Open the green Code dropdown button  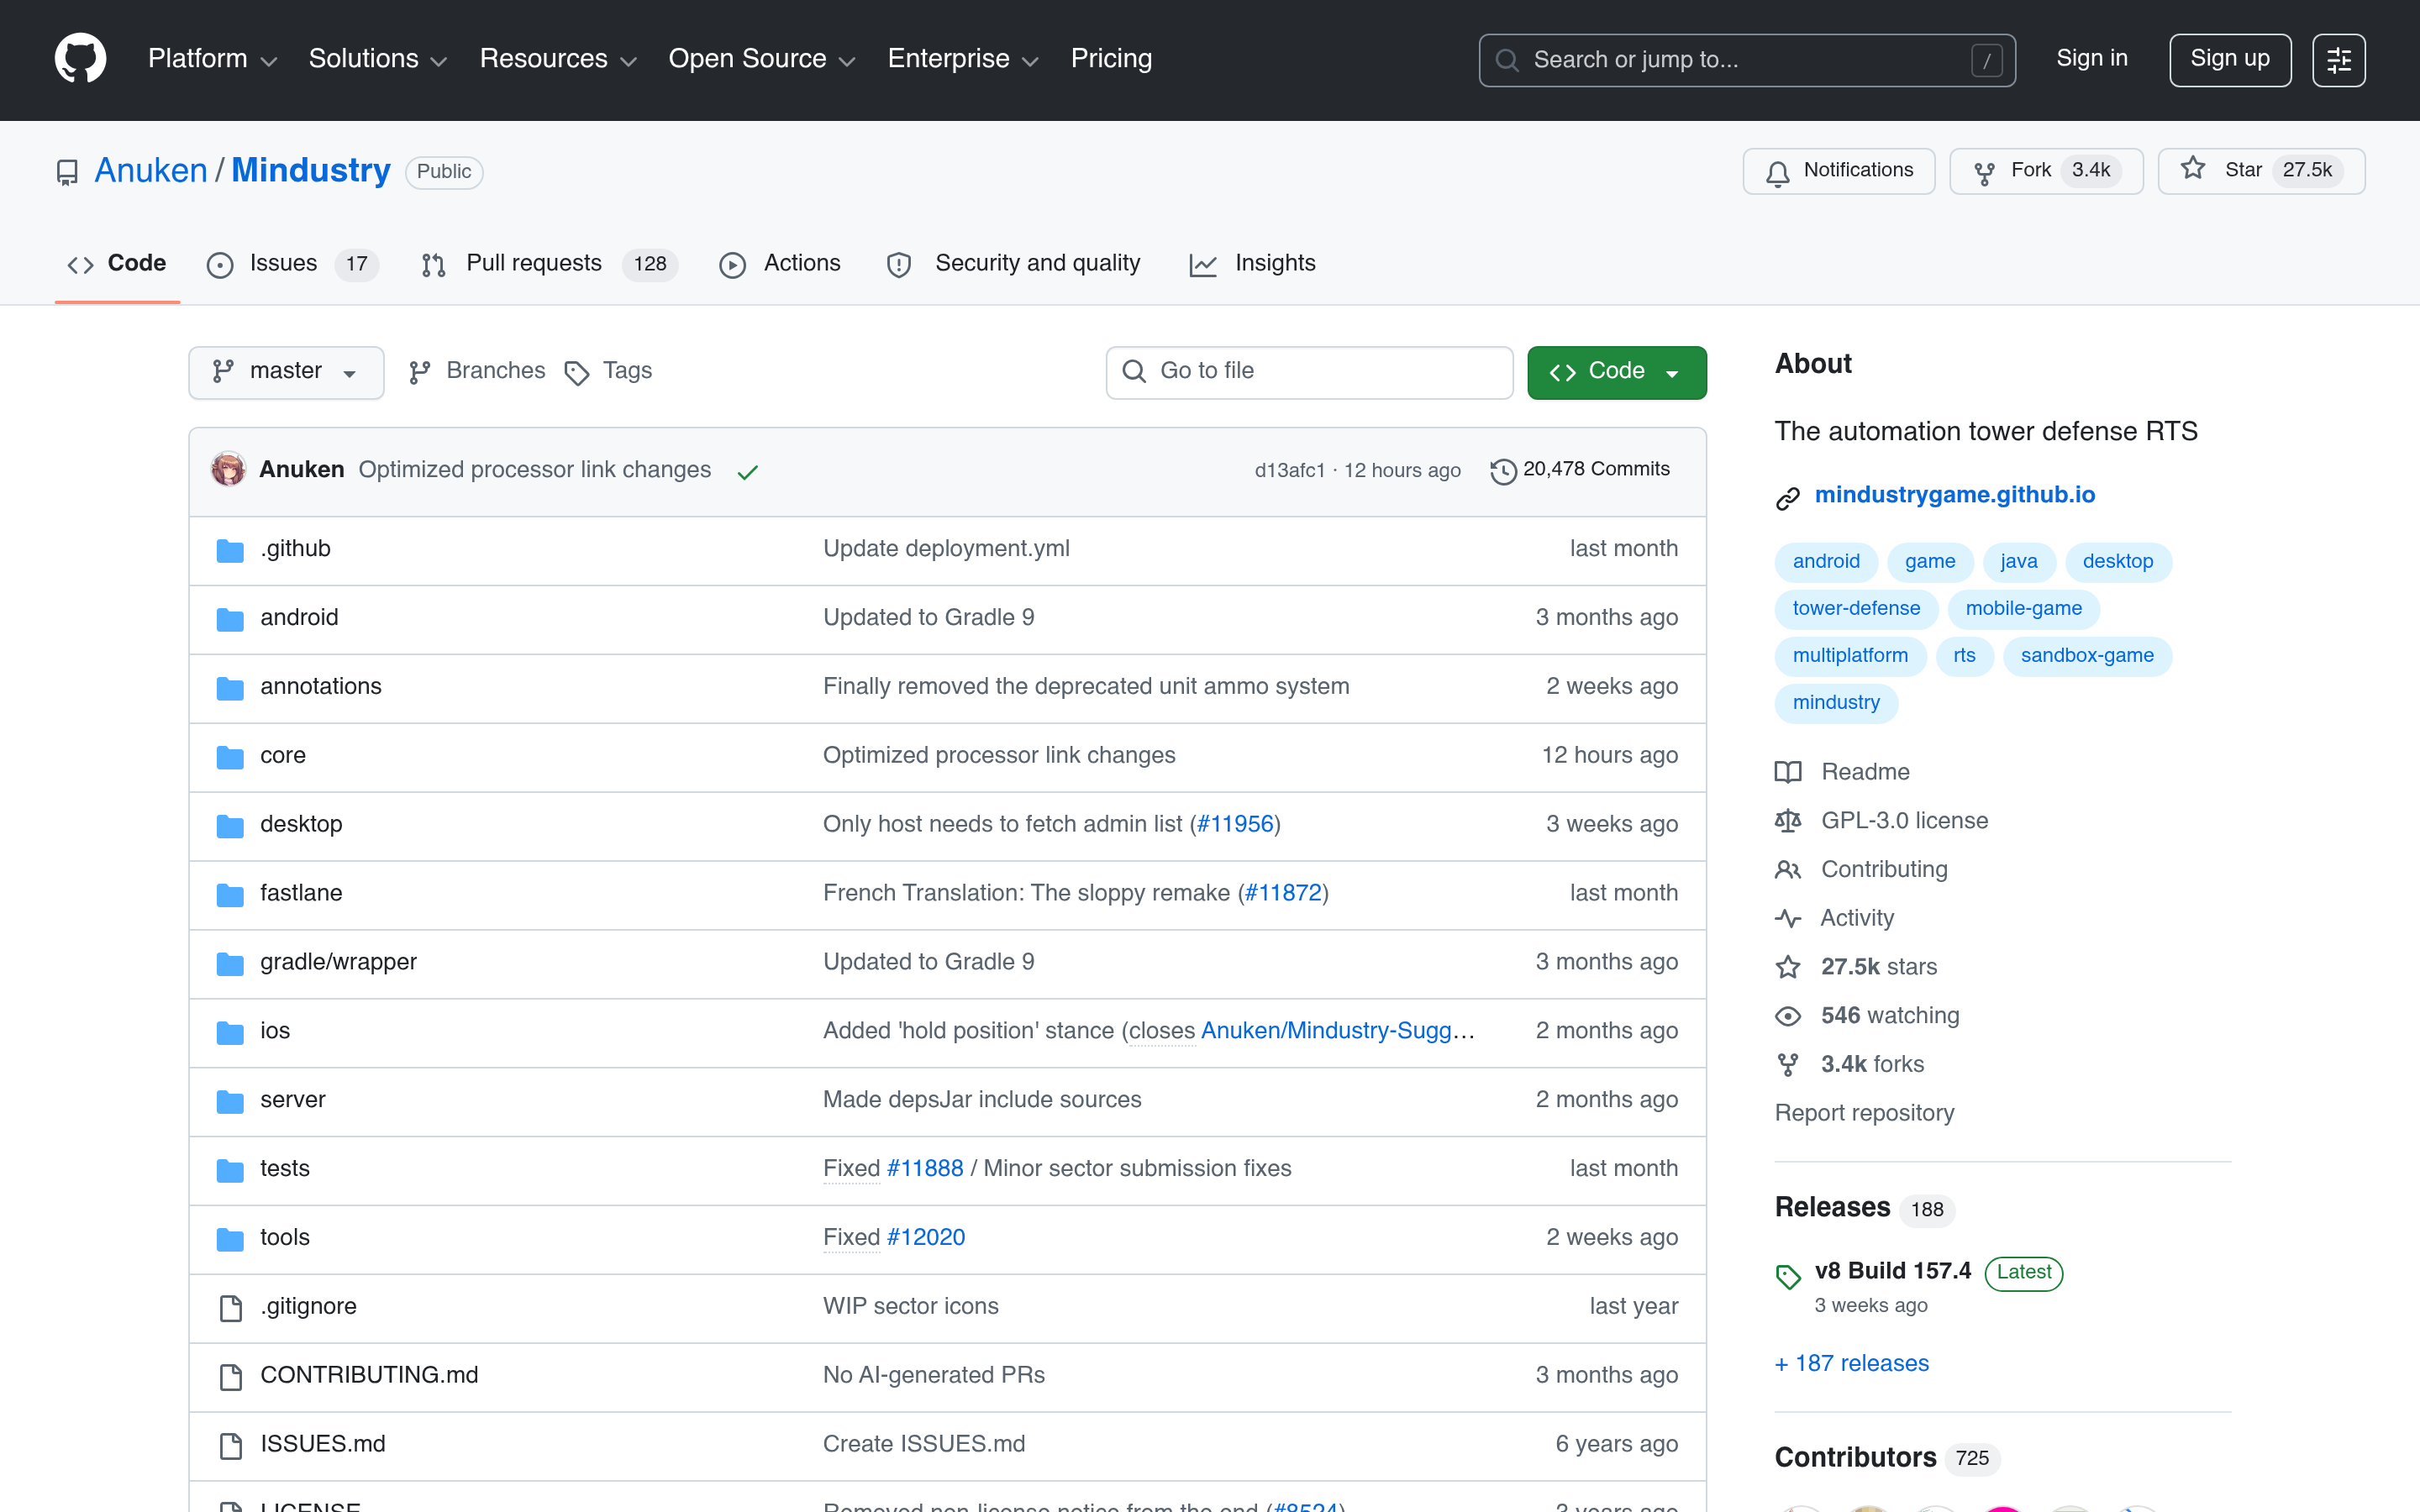pyautogui.click(x=1616, y=372)
